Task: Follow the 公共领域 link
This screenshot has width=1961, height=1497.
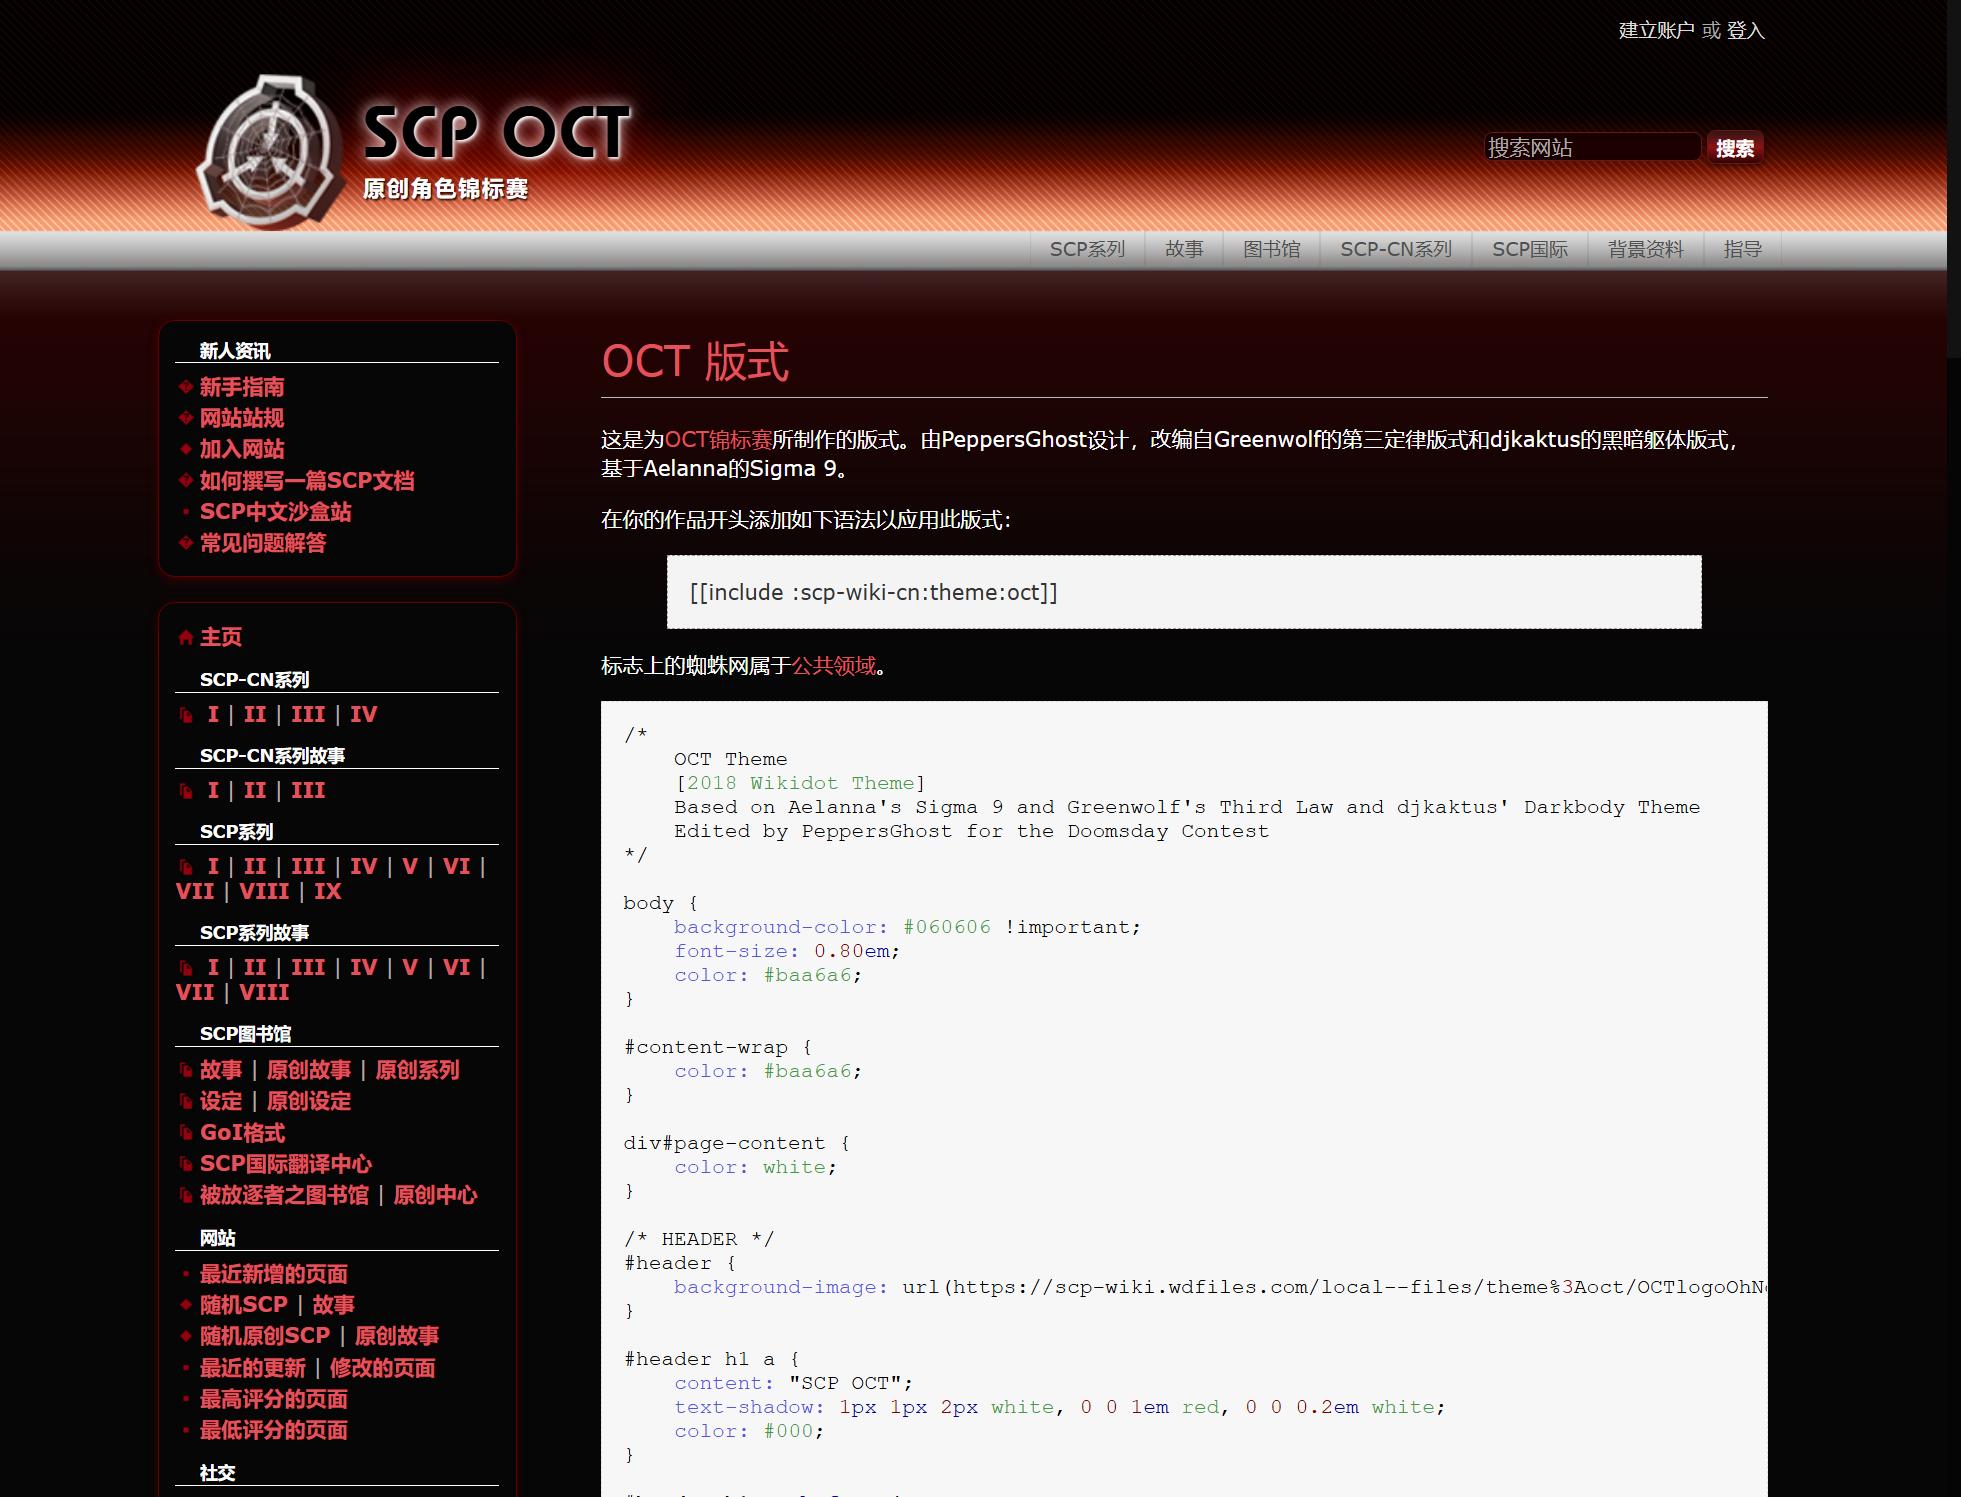Action: 833,666
